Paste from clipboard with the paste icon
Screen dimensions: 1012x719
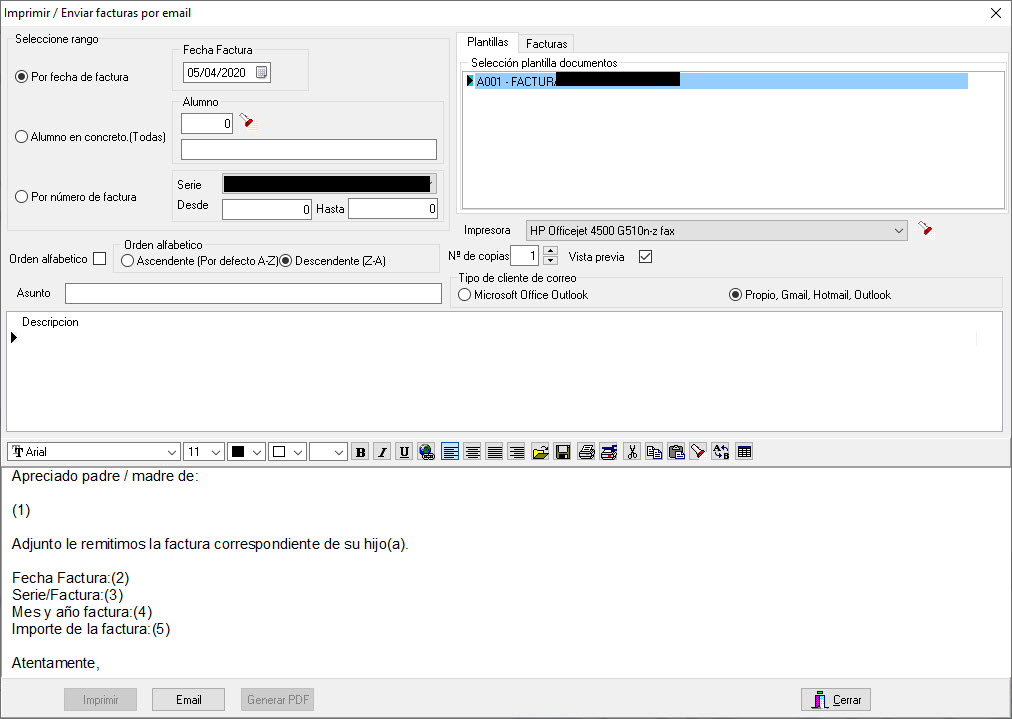coord(676,452)
